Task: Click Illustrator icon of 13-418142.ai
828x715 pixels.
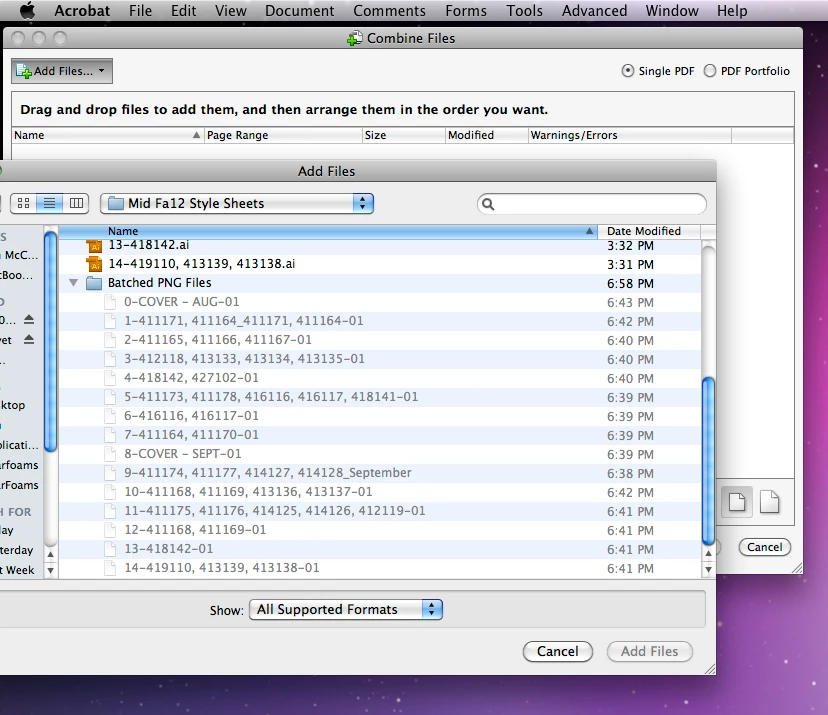Action: pyautogui.click(x=94, y=246)
